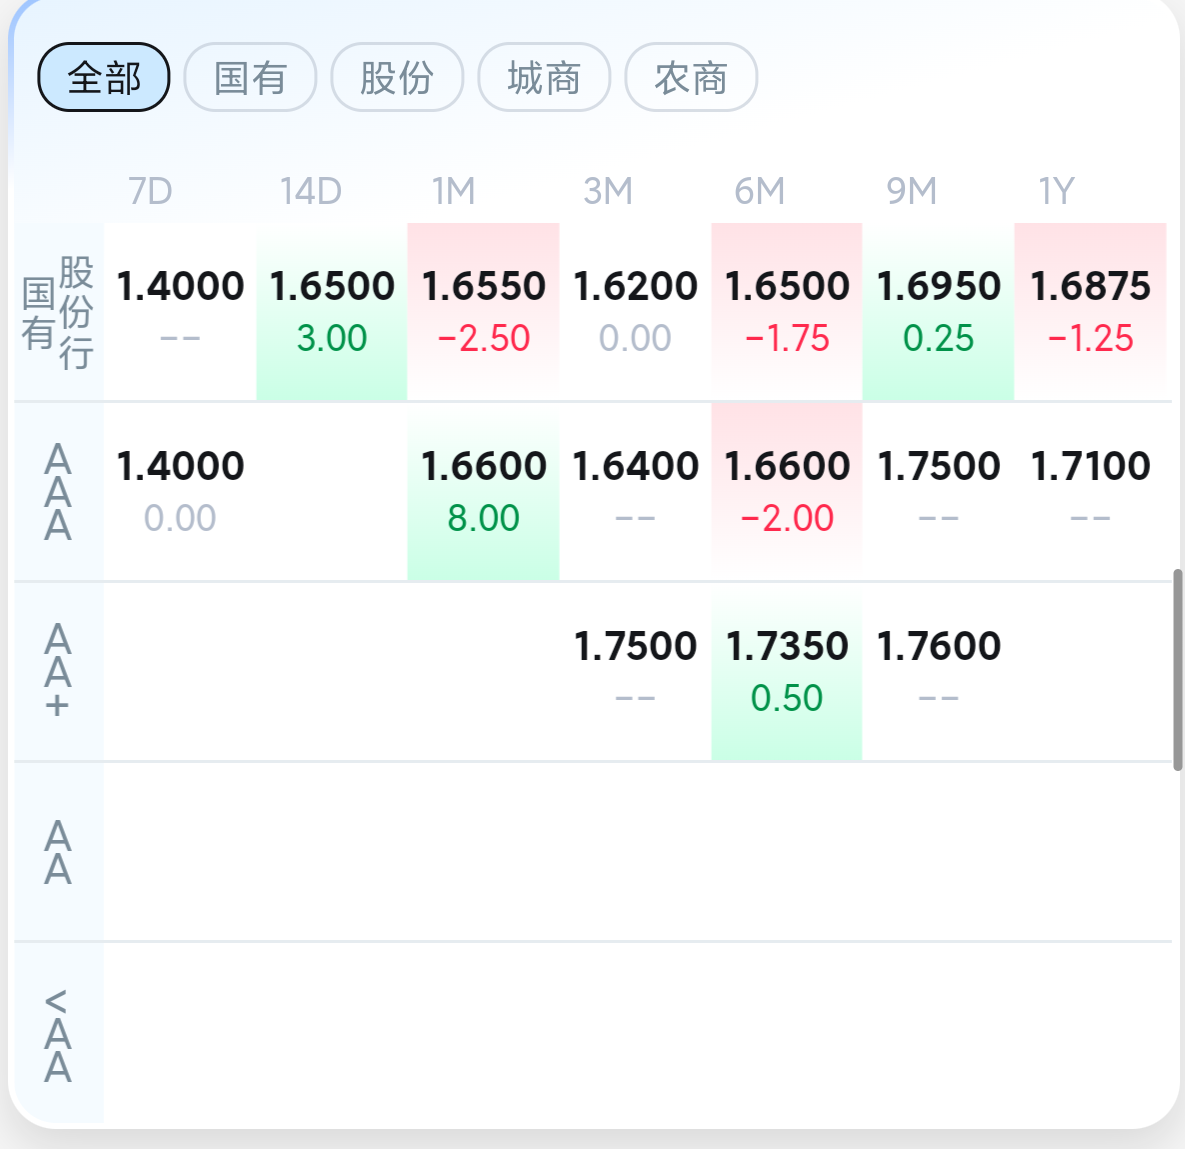Click the AA+ 9M rate 1.7600

pyautogui.click(x=938, y=670)
